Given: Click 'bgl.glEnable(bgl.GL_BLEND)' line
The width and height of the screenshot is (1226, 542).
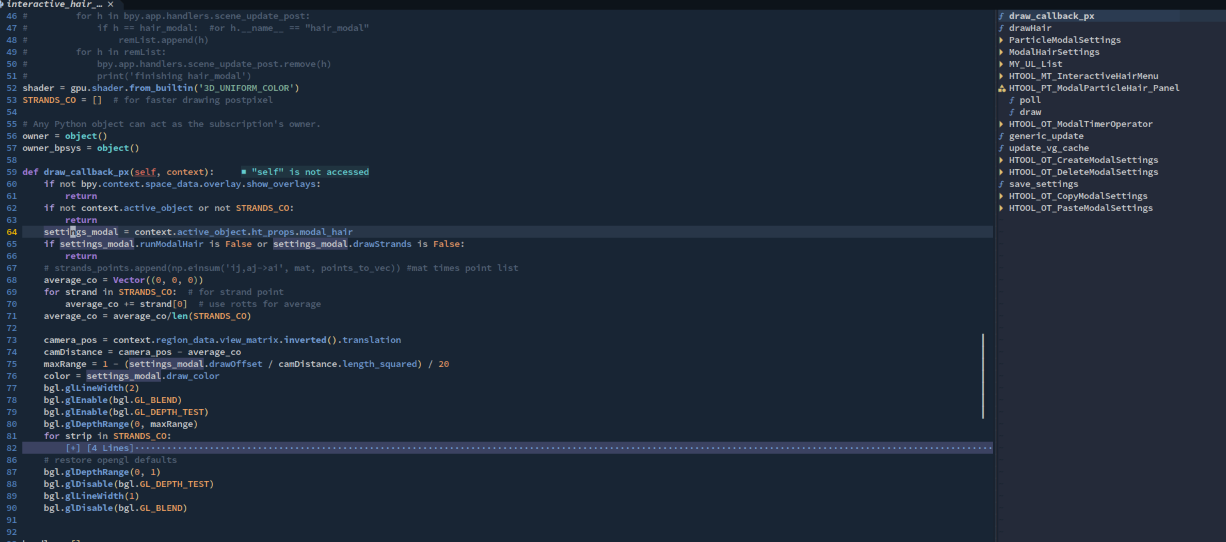Looking at the screenshot, I should 113,400.
